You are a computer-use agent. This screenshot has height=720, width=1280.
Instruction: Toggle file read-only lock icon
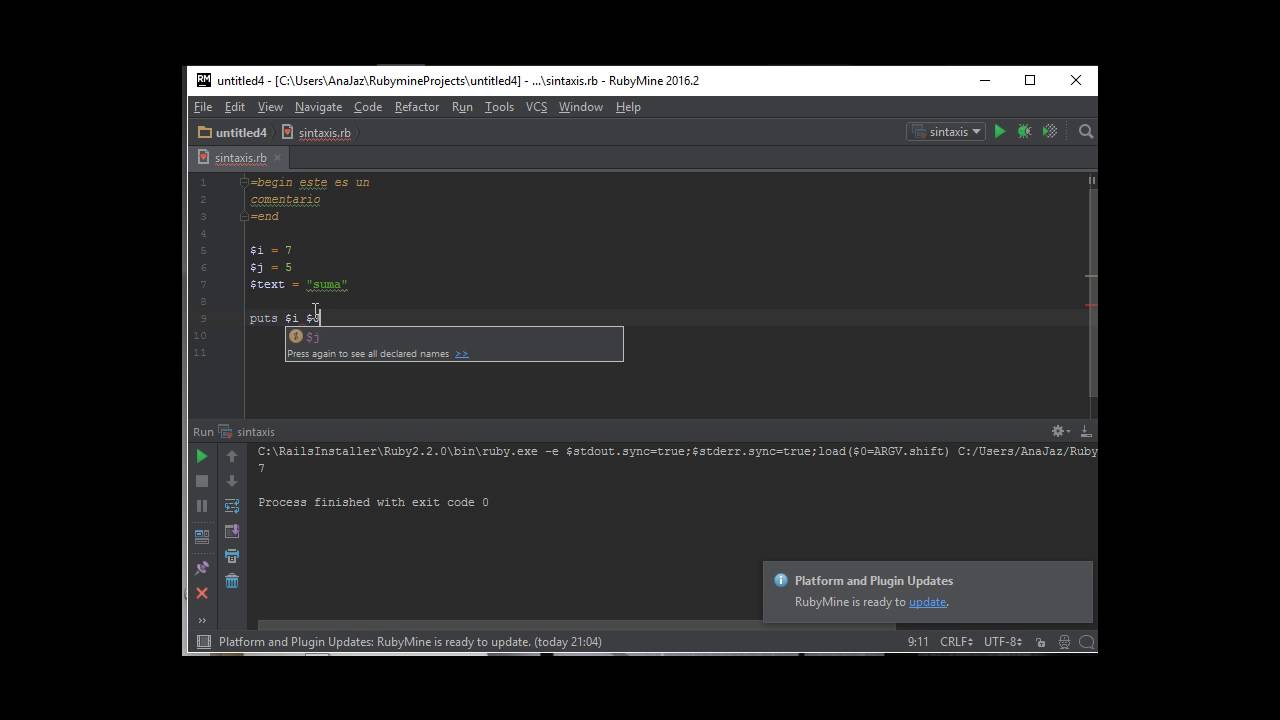1041,642
